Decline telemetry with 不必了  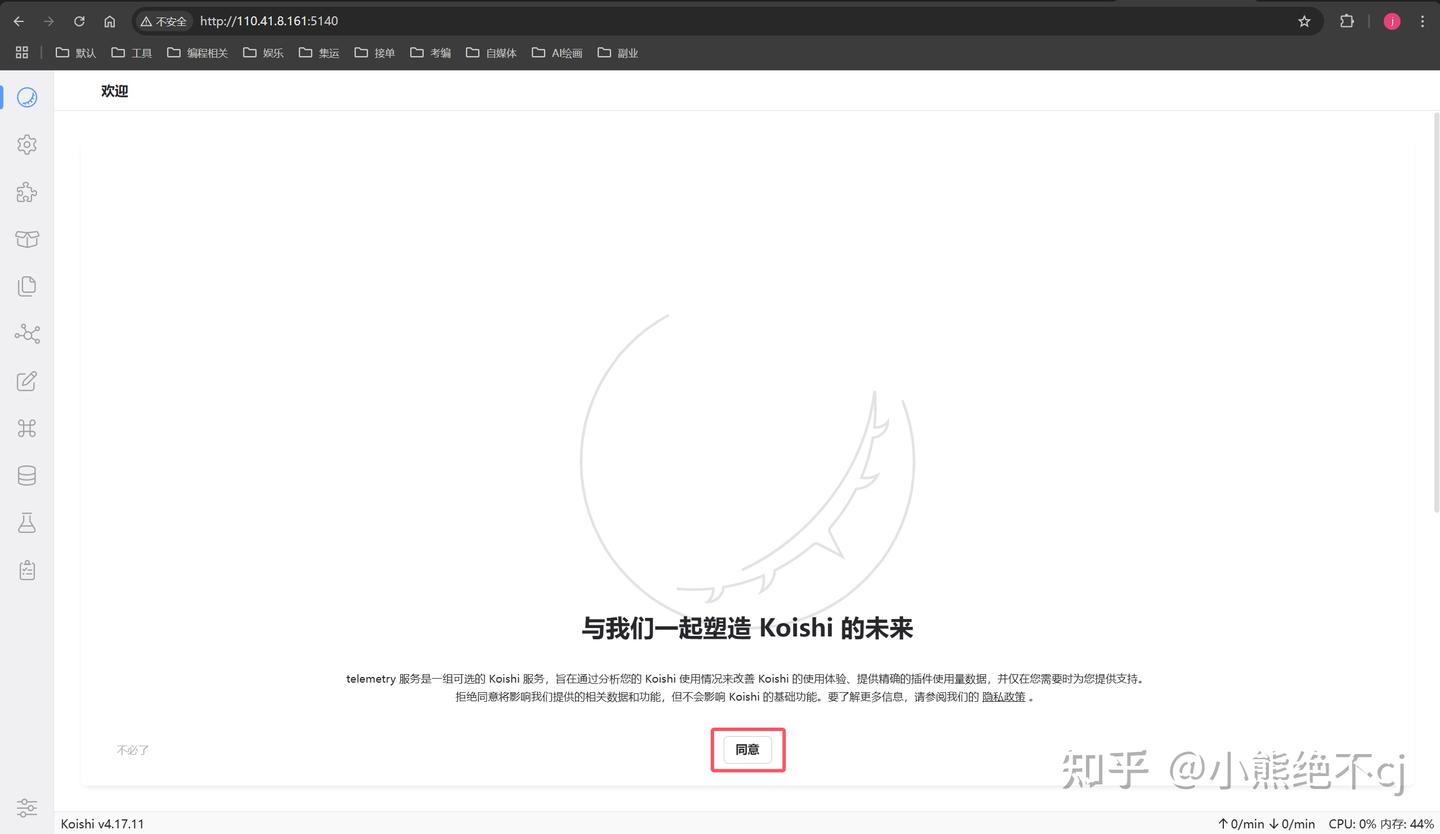(x=133, y=750)
